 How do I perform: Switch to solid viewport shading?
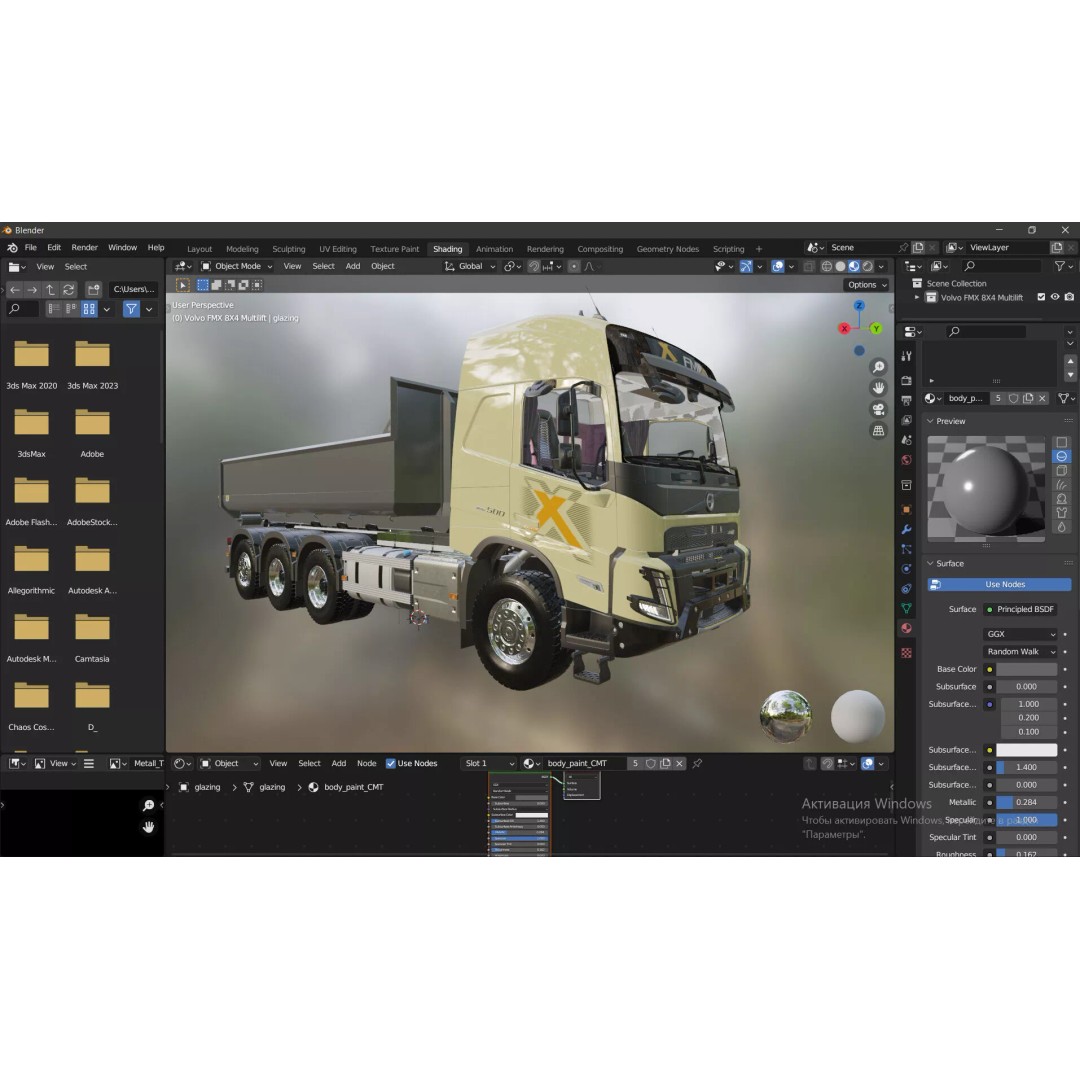(x=840, y=267)
